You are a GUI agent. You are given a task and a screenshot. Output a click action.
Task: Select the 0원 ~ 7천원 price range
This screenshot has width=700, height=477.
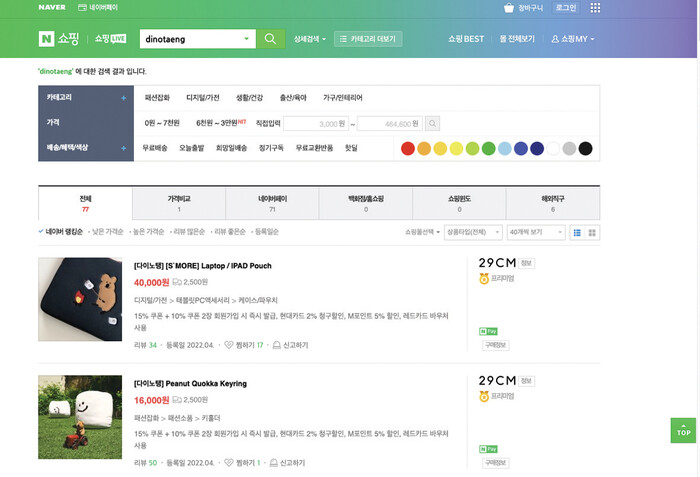coord(162,123)
